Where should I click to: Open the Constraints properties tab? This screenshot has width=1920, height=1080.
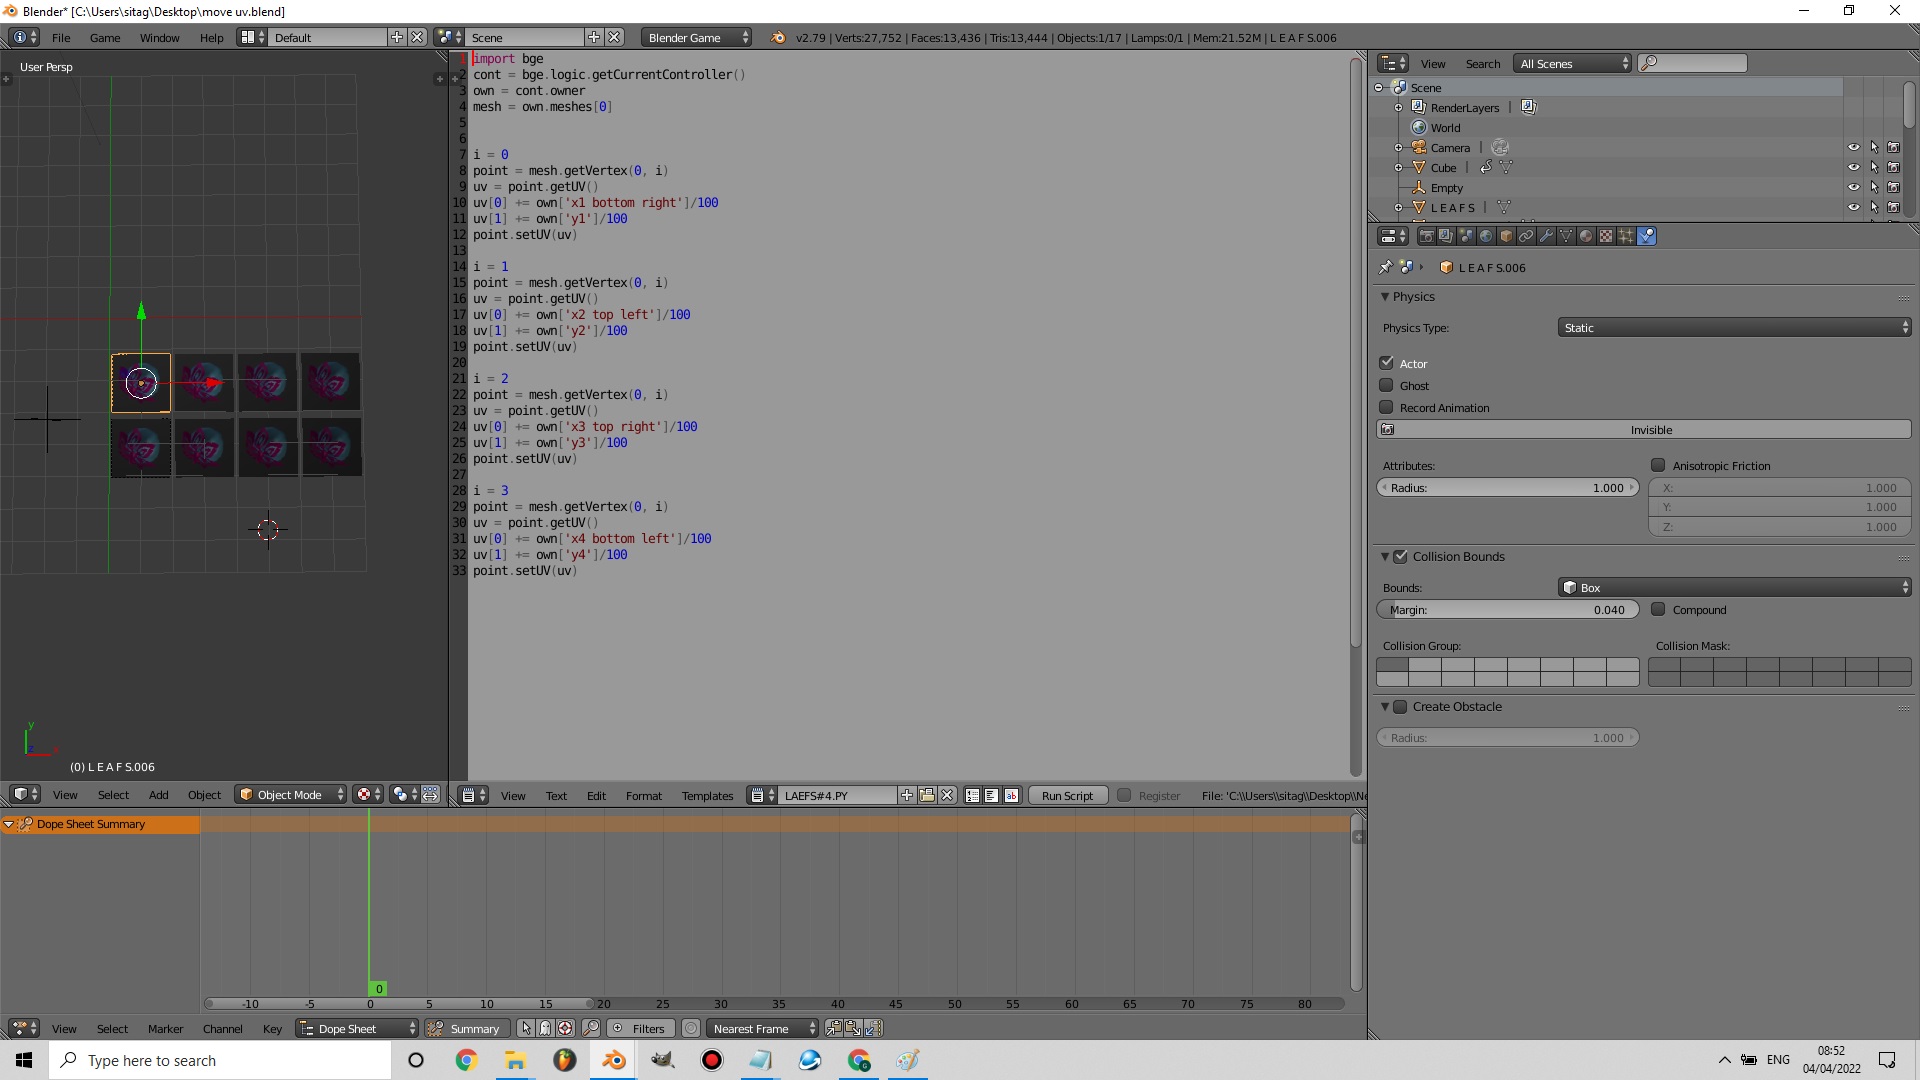[x=1526, y=236]
